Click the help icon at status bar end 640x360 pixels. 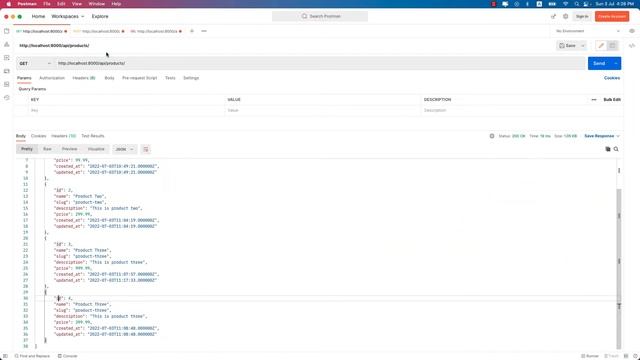(x=635, y=356)
